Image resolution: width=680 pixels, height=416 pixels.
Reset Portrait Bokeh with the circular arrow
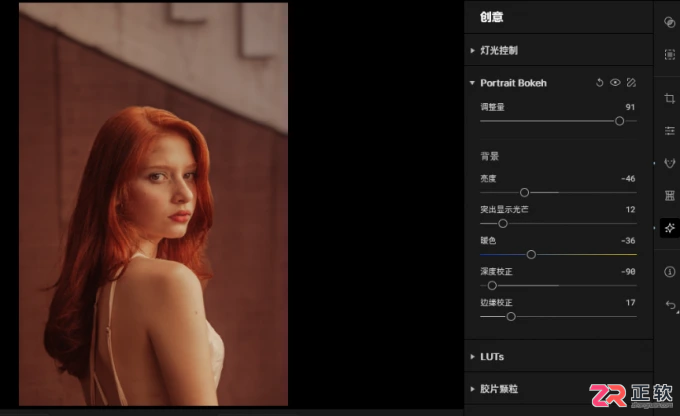coord(599,82)
